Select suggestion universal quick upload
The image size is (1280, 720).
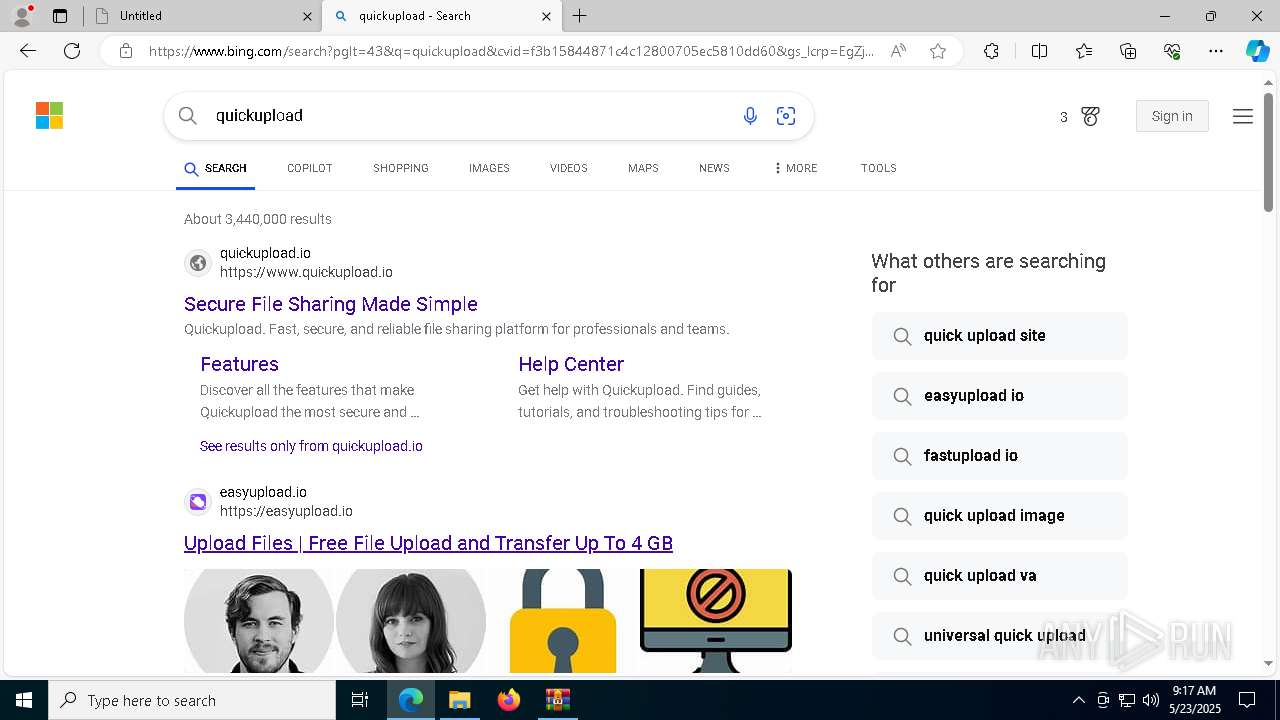[x=999, y=636]
